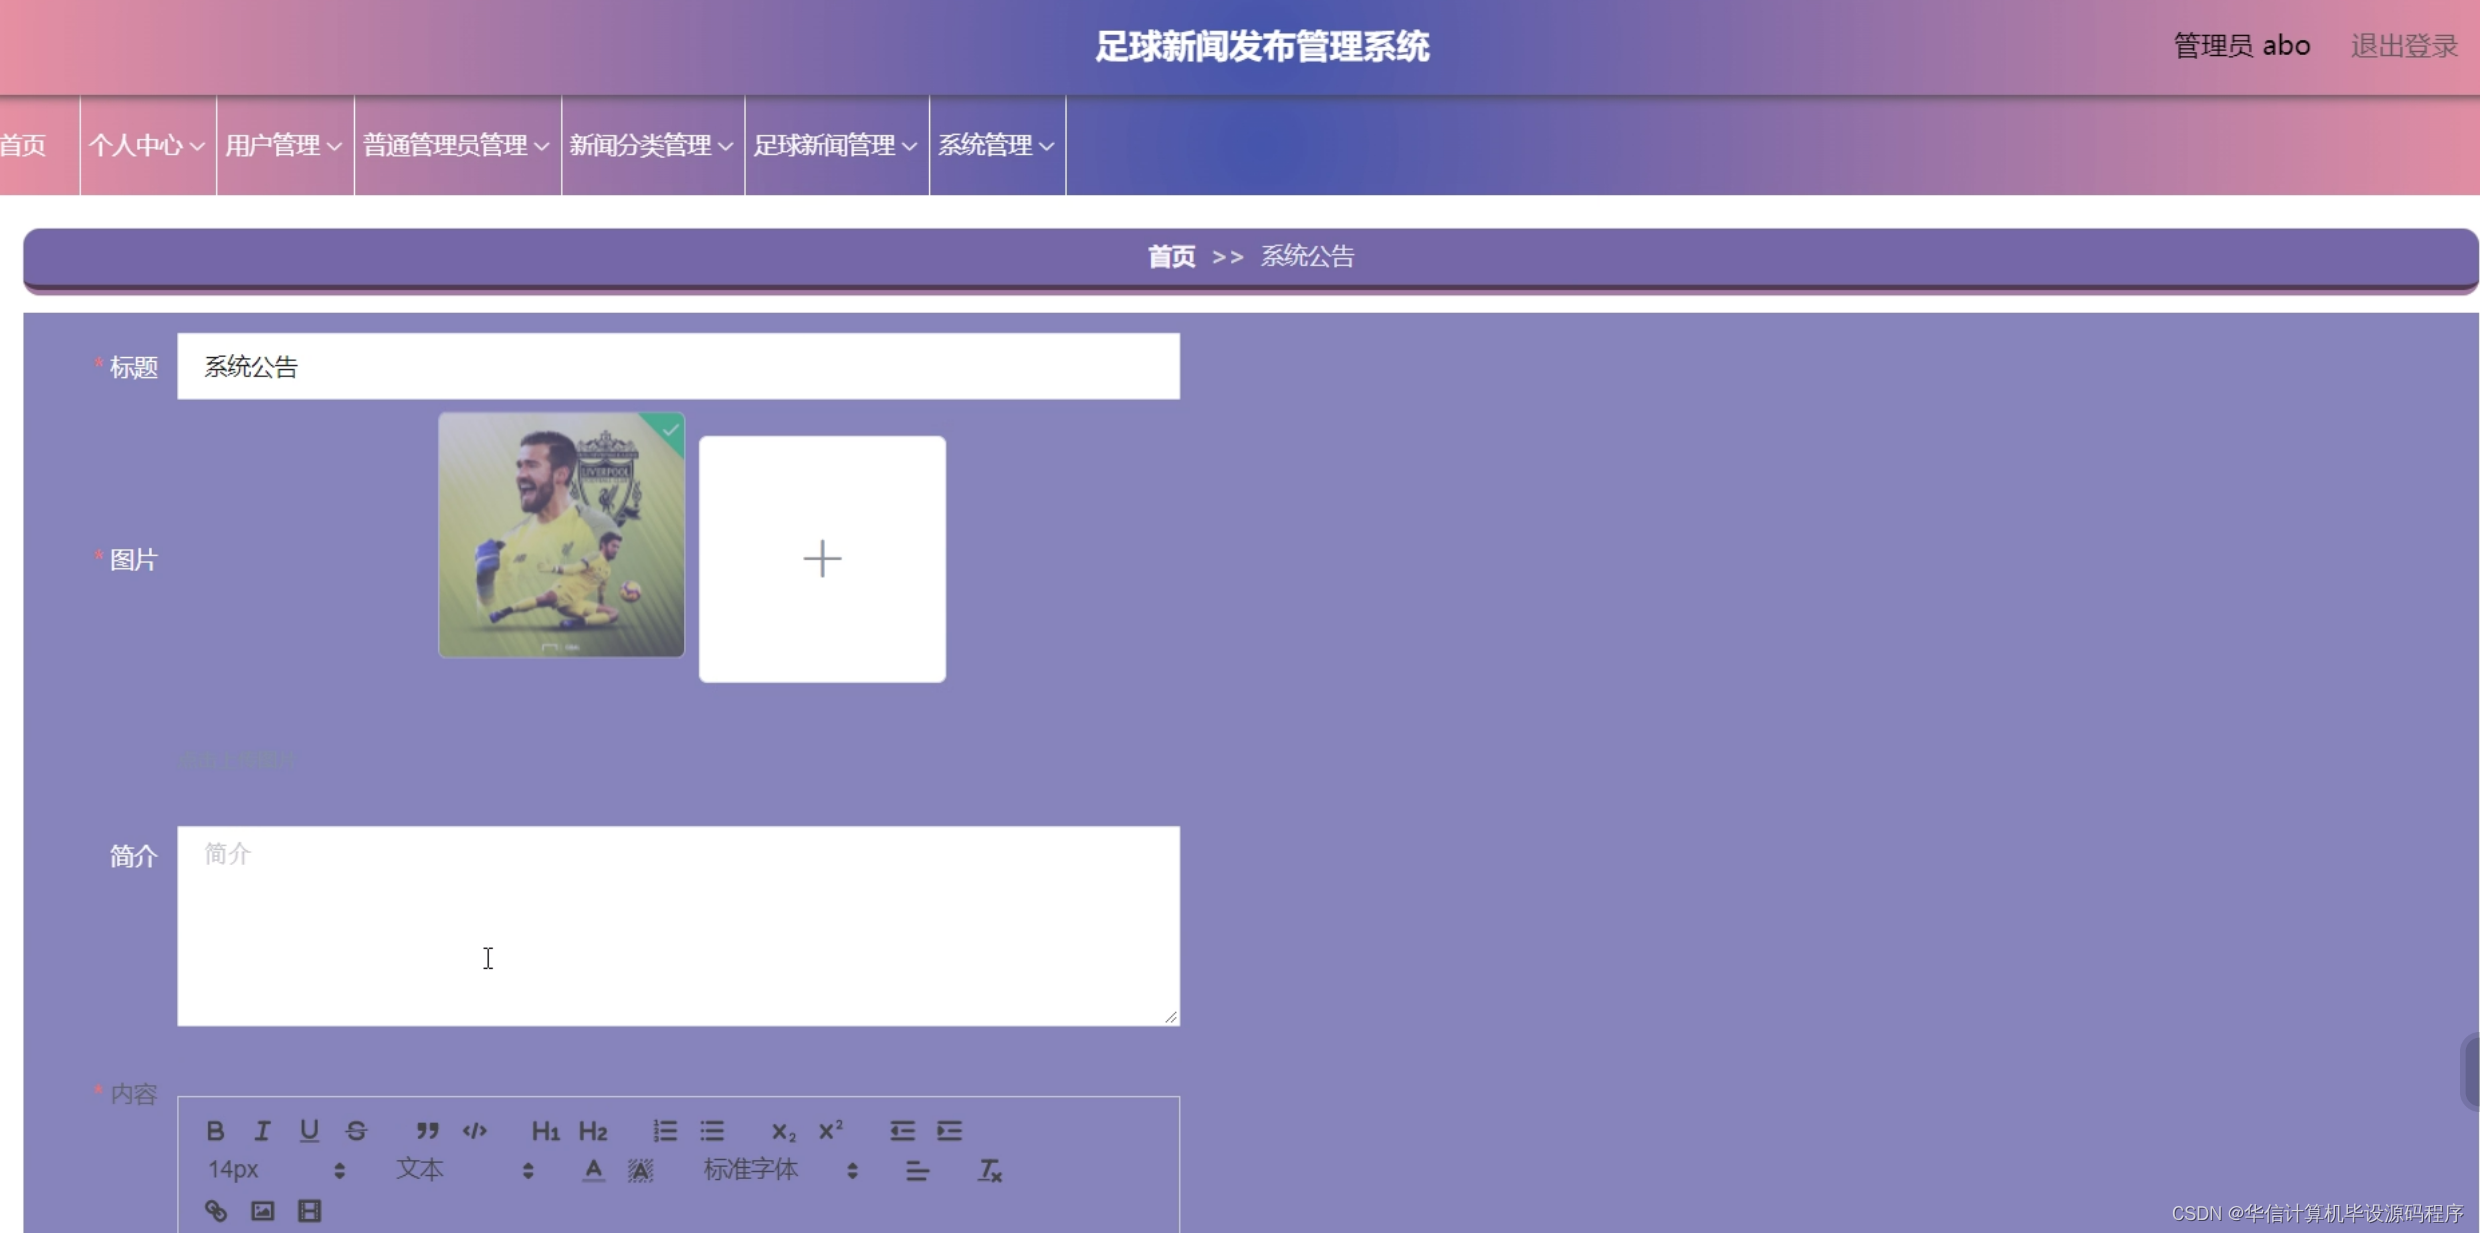Toggle subscript formatting
Viewport: 2480px width, 1233px height.
point(783,1130)
